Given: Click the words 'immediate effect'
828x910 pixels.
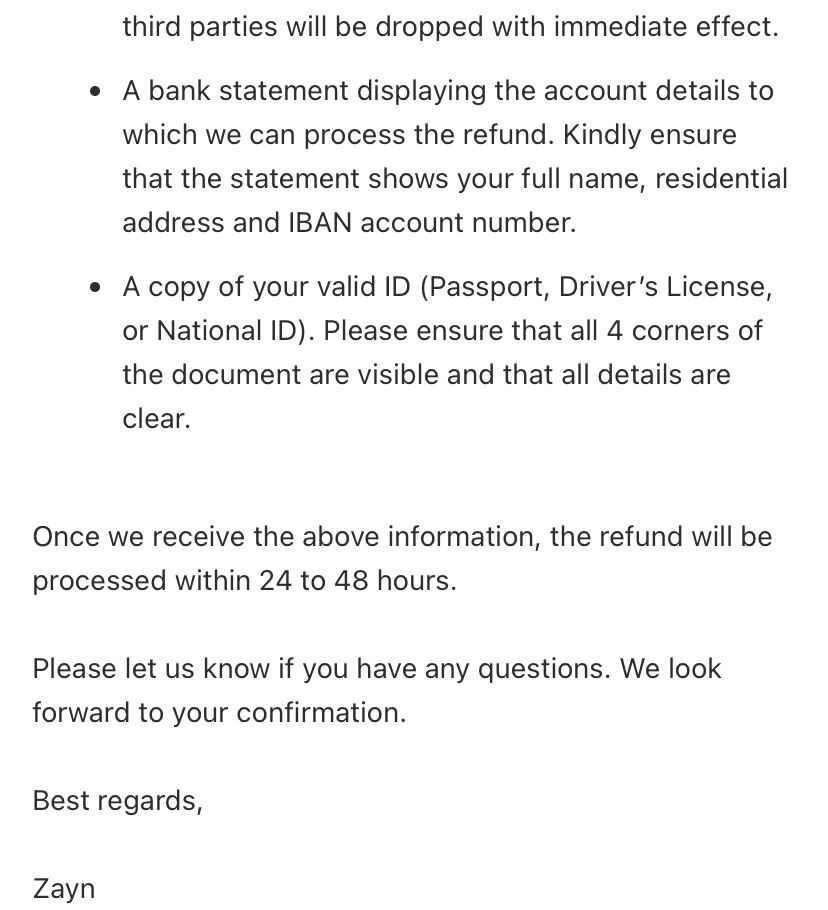Looking at the screenshot, I should coord(665,26).
